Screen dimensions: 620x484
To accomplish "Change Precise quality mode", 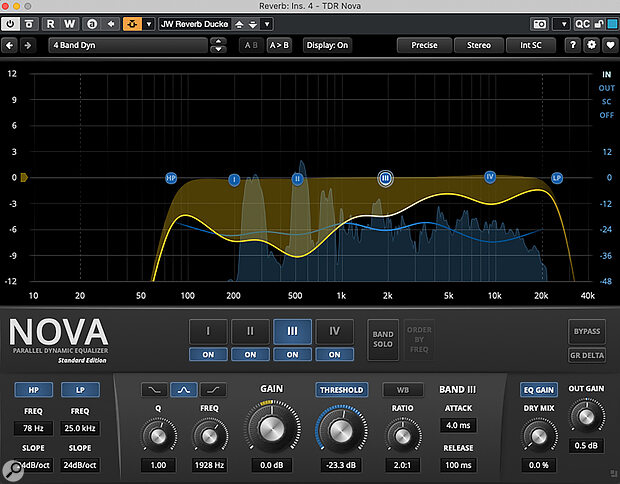I will coord(424,45).
